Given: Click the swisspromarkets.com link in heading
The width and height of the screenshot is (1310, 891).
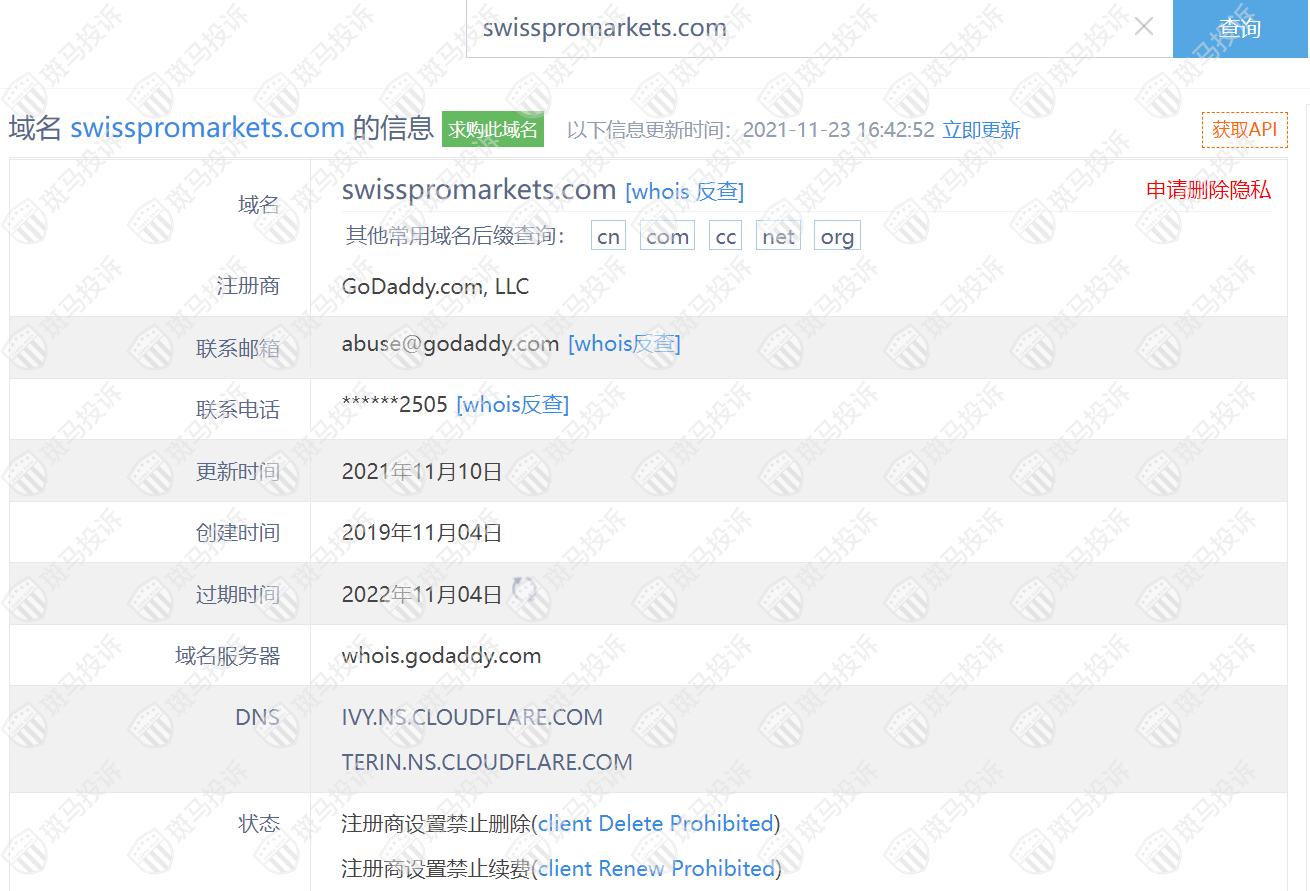Looking at the screenshot, I should pyautogui.click(x=207, y=128).
